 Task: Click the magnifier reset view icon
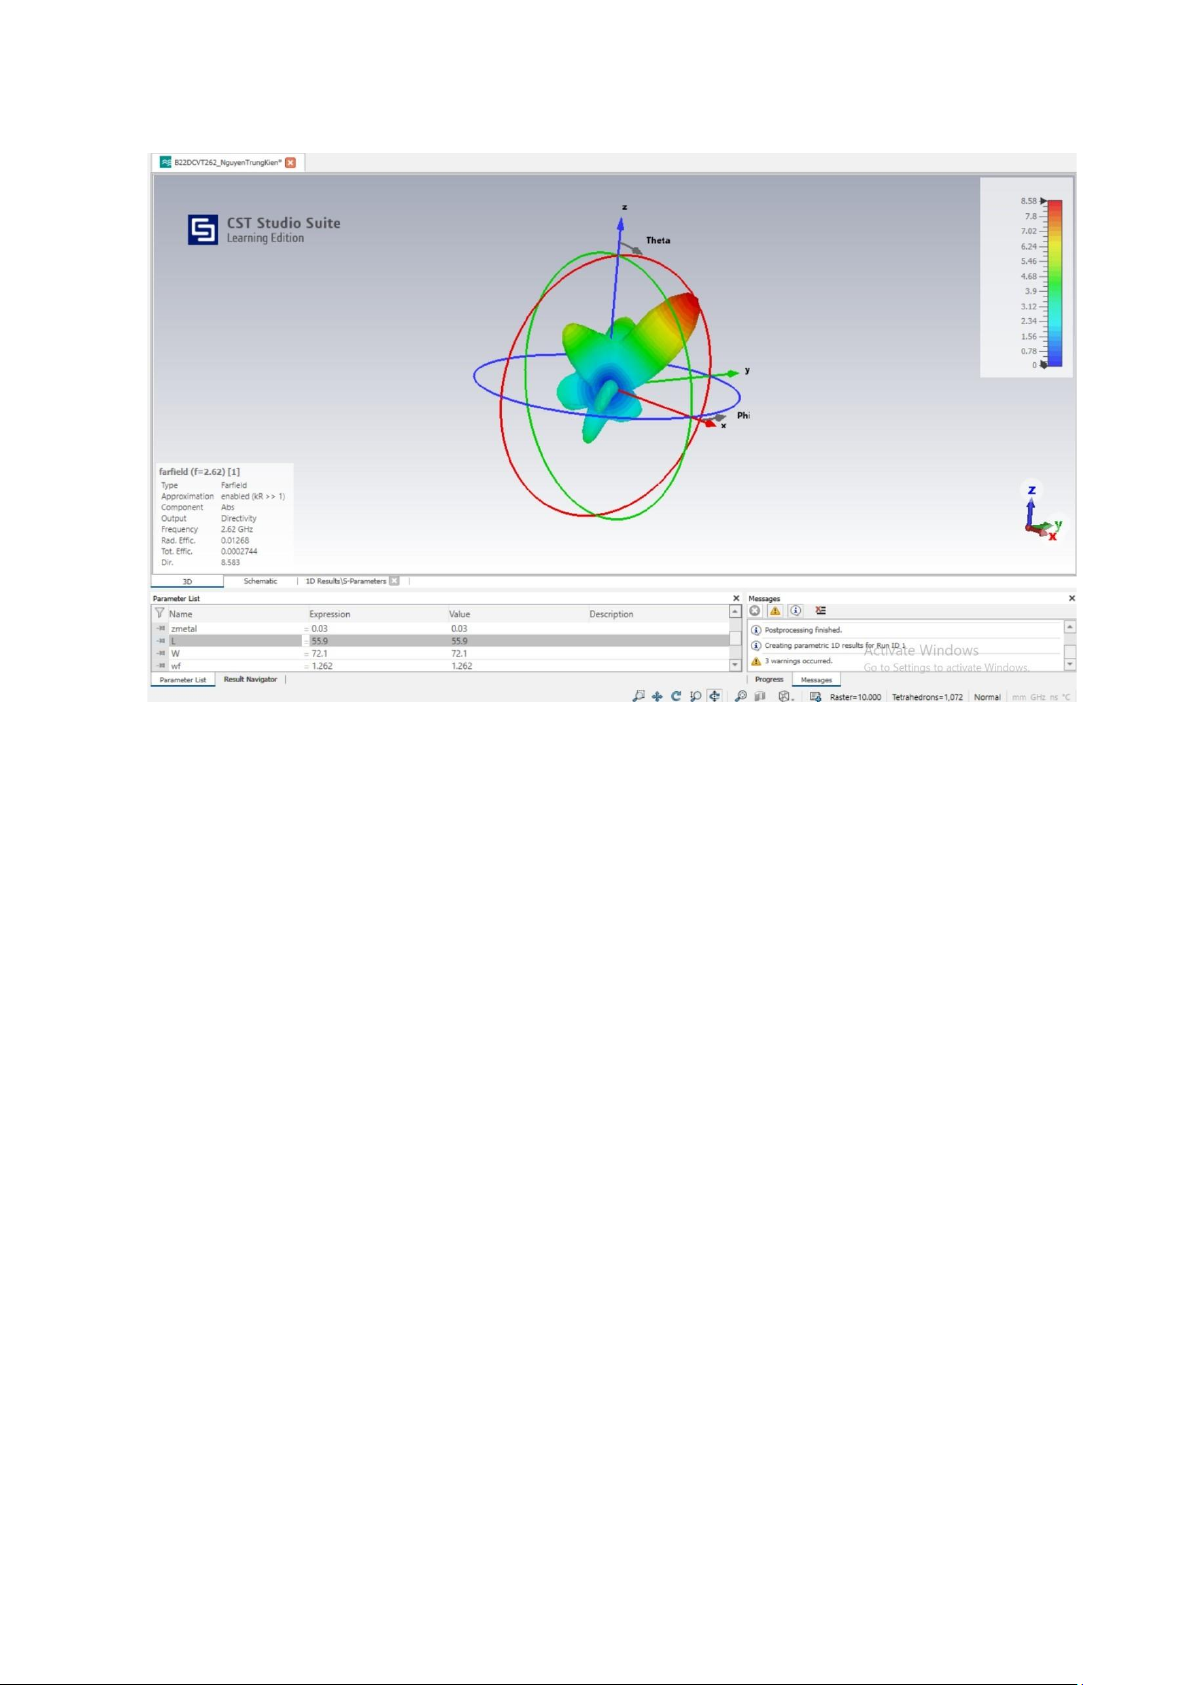[x=741, y=696]
